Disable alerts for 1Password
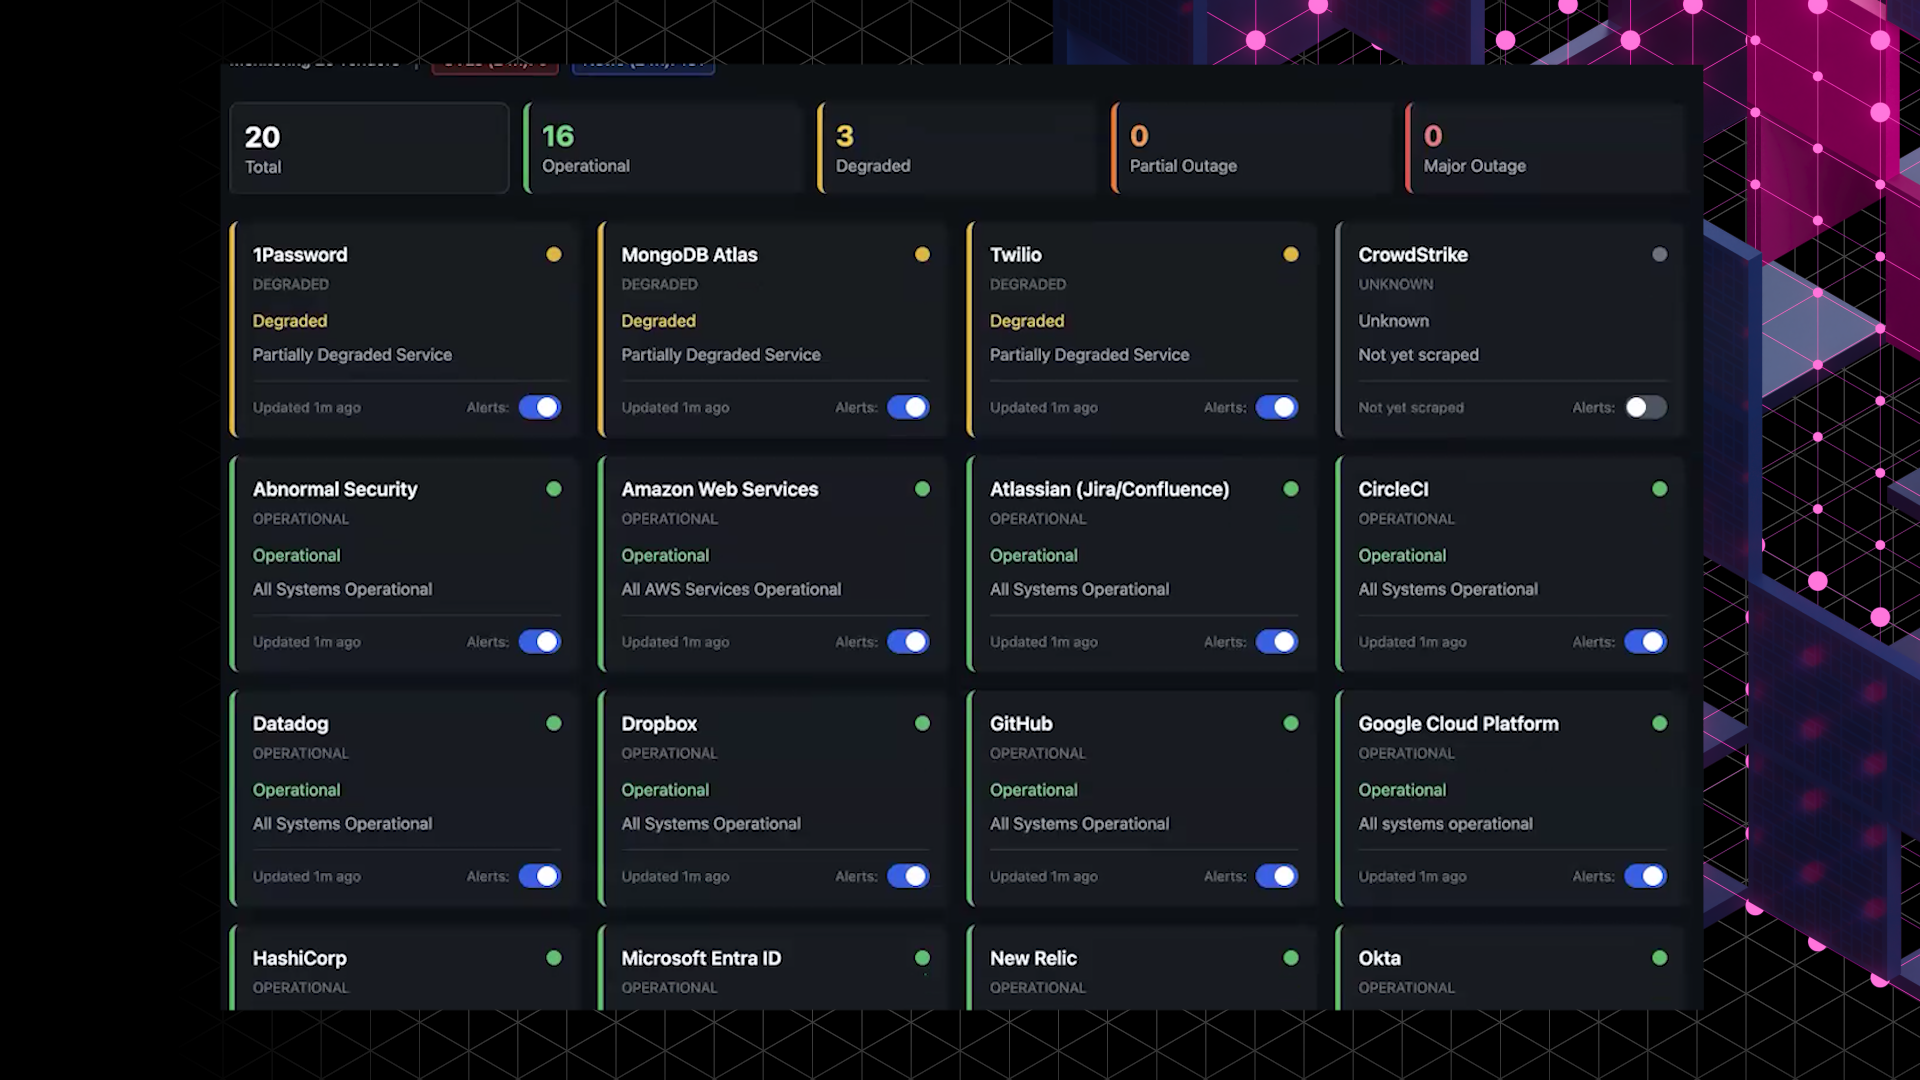This screenshot has height=1080, width=1920. [540, 407]
